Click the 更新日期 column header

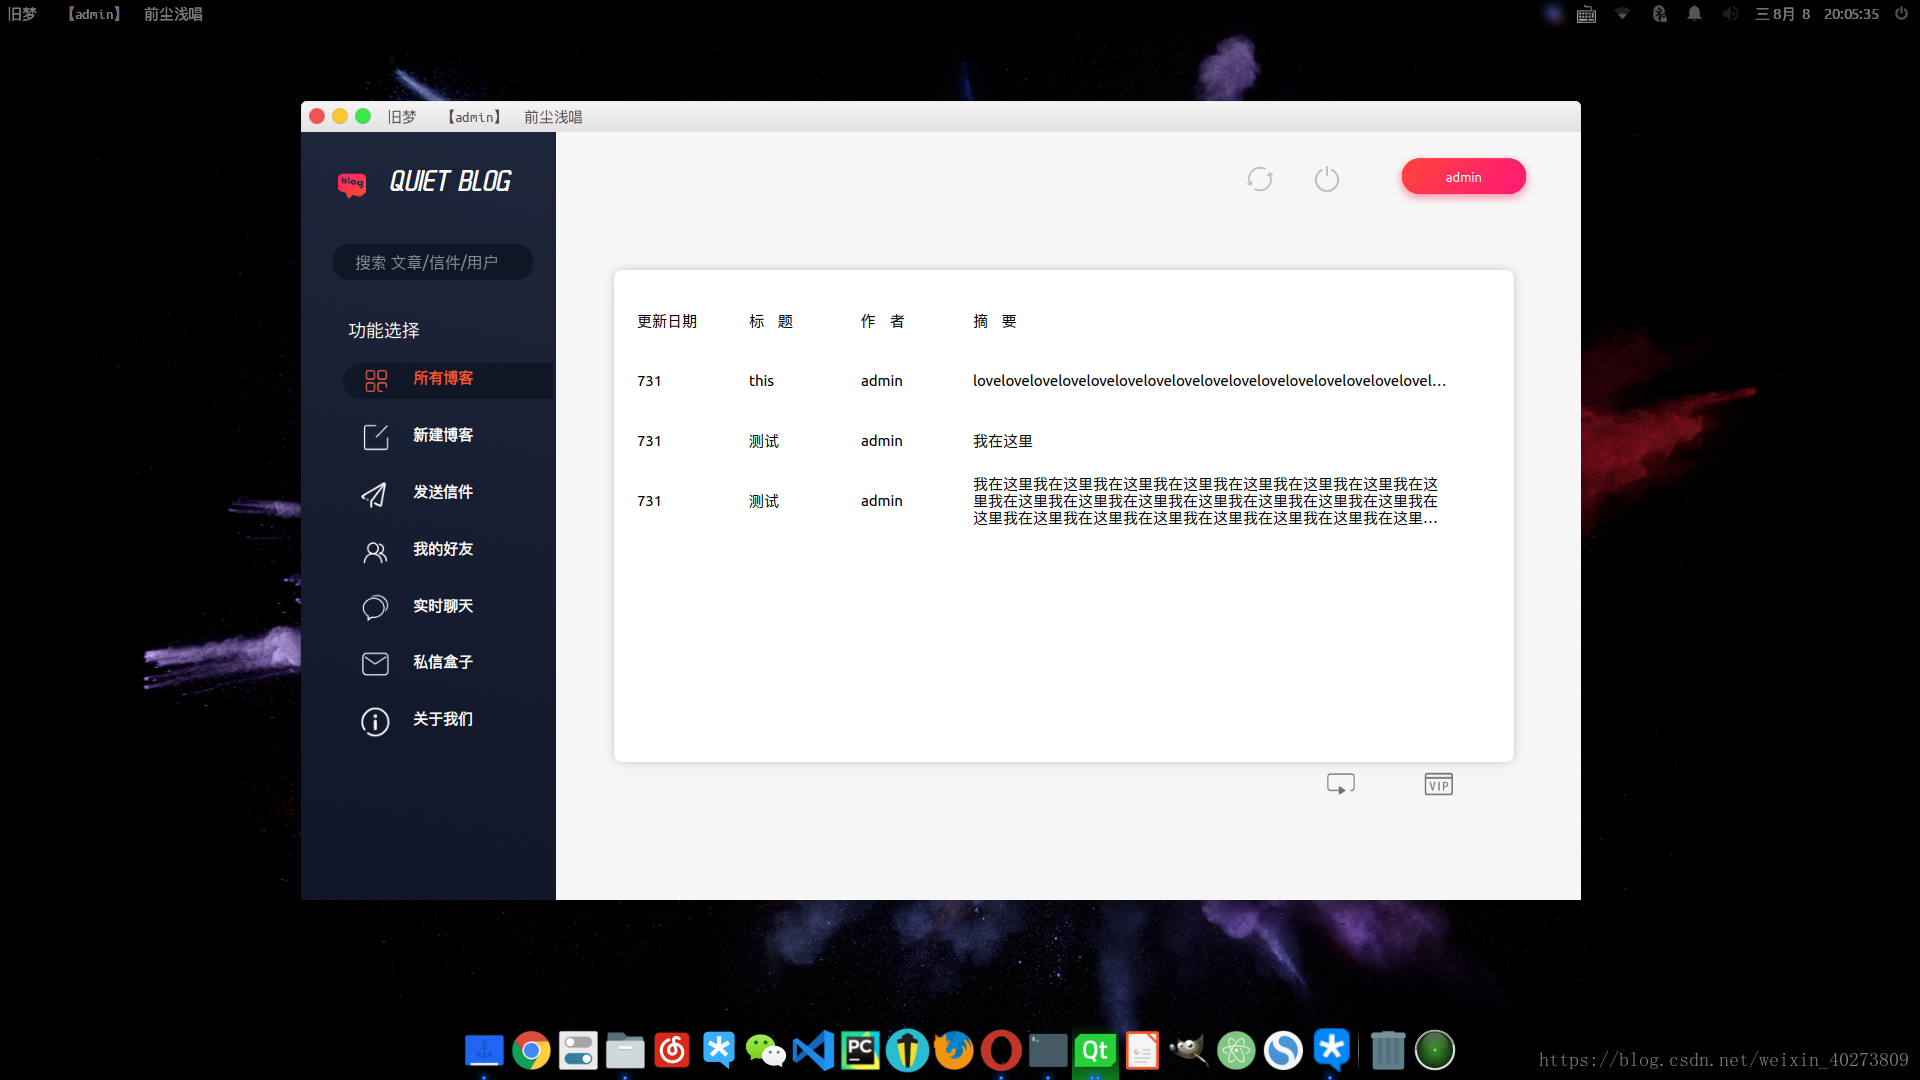click(667, 321)
